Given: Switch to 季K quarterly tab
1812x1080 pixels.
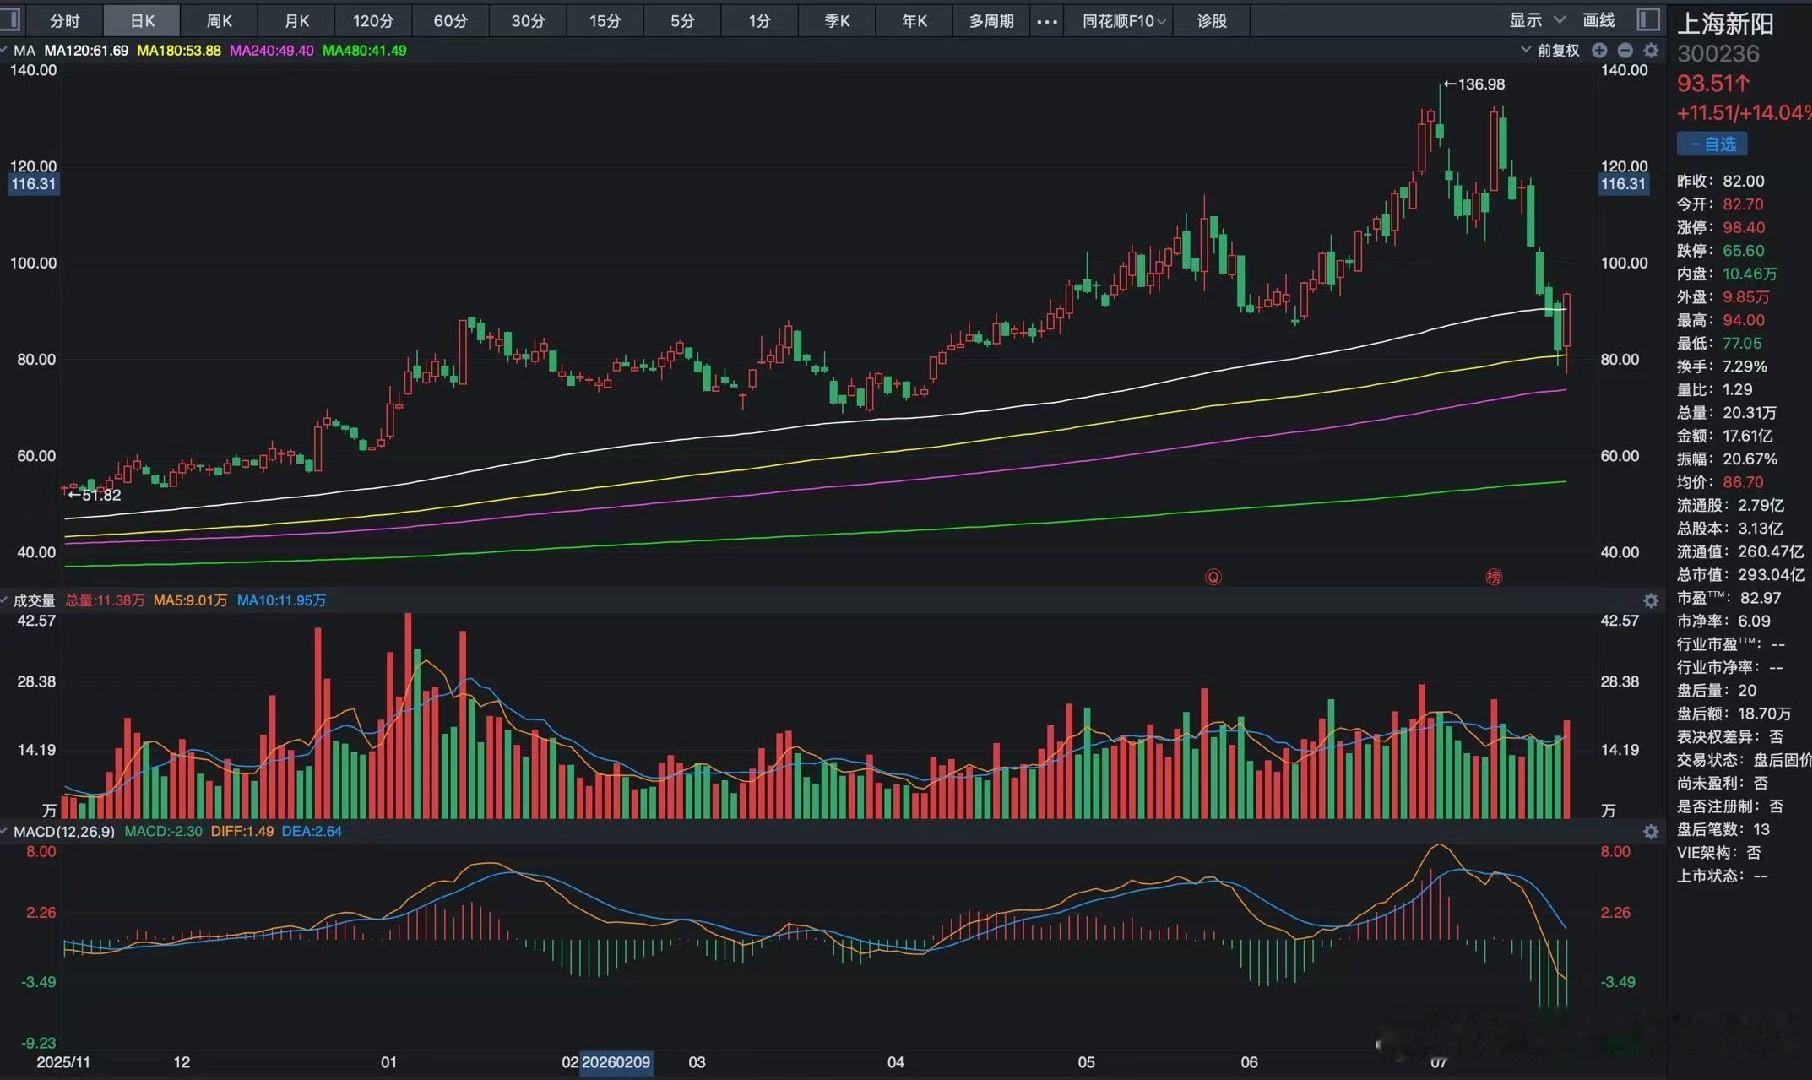Looking at the screenshot, I should (837, 21).
